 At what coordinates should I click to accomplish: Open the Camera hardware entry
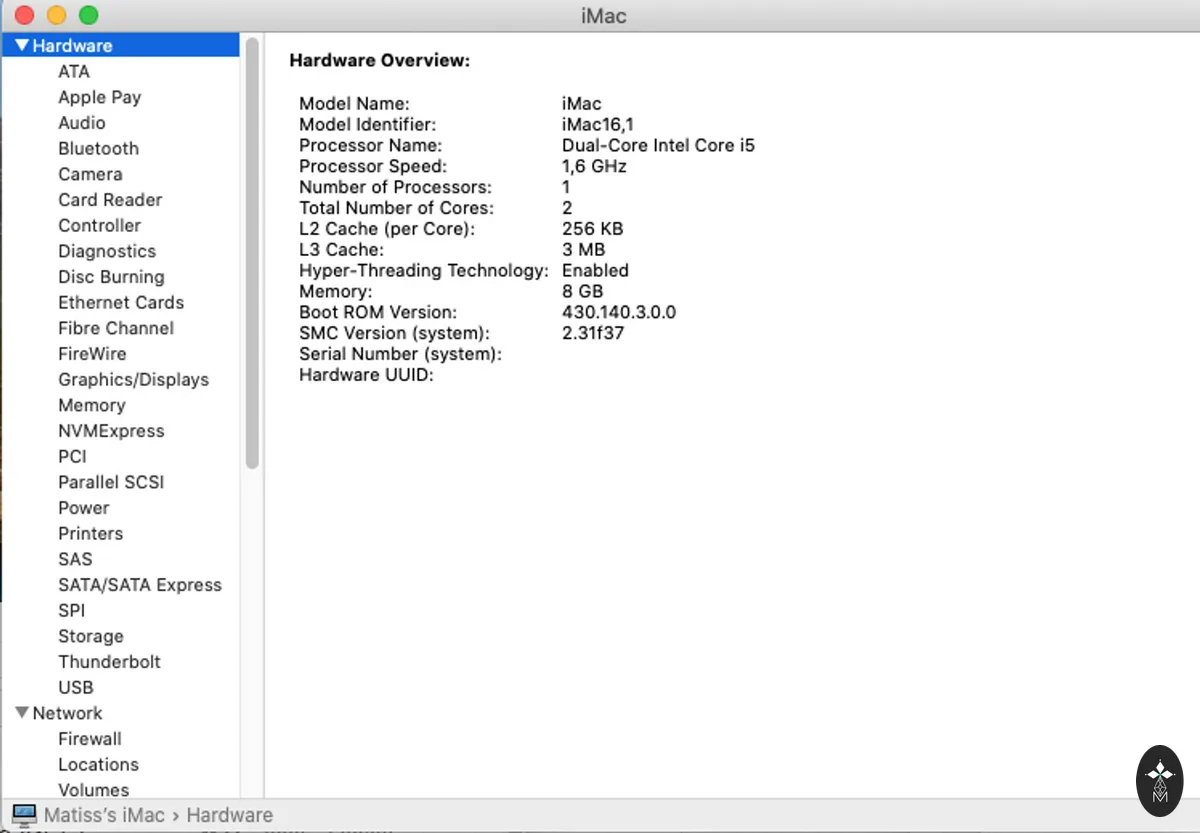(90, 174)
